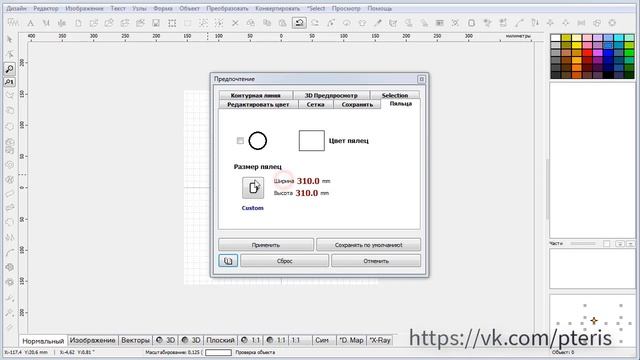Screen dimensions: 640x360
Task: Click the highlighted undo arrow icon
Action: (x=299, y=23)
